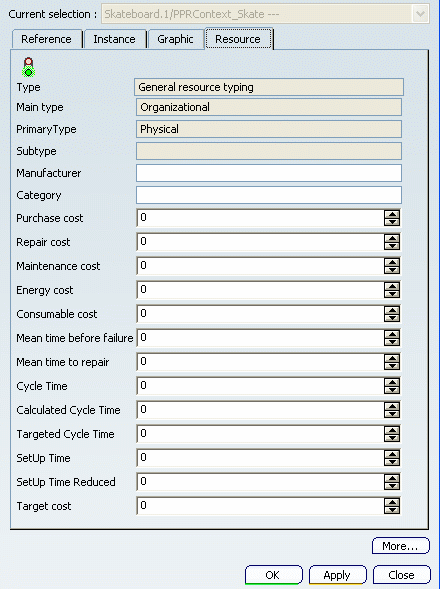Switch to the Reference tab

tap(46, 39)
